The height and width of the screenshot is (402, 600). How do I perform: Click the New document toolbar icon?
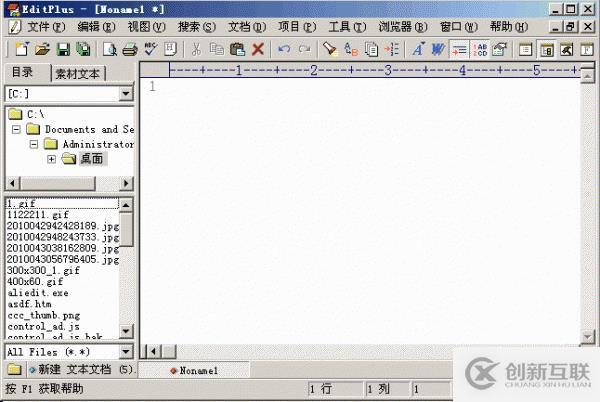coord(22,49)
